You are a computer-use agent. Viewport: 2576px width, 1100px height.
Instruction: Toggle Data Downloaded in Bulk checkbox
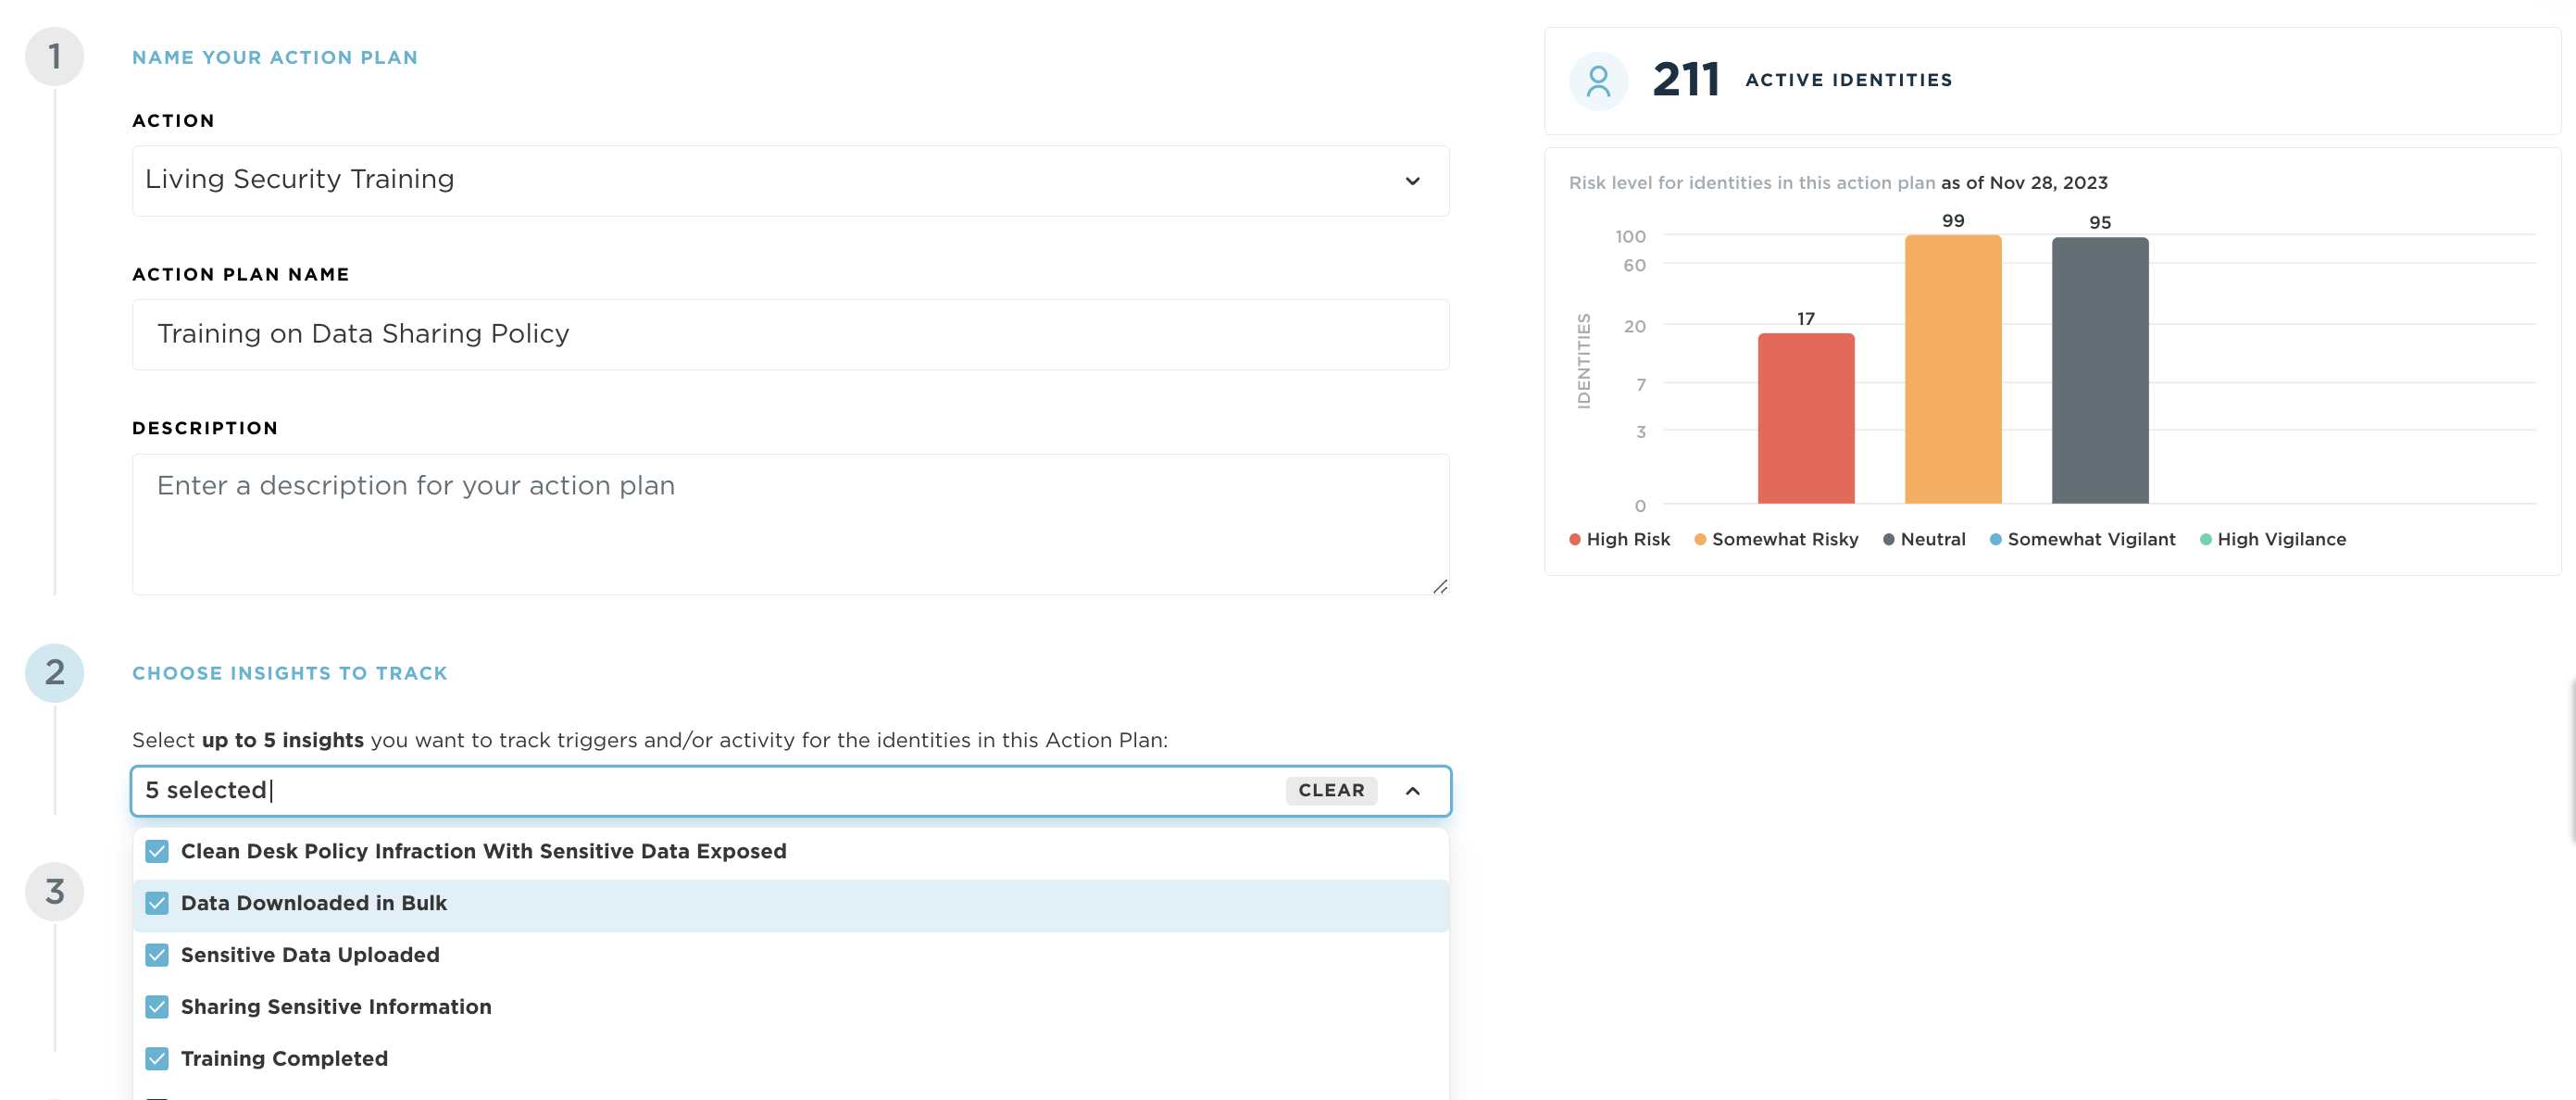pos(157,901)
